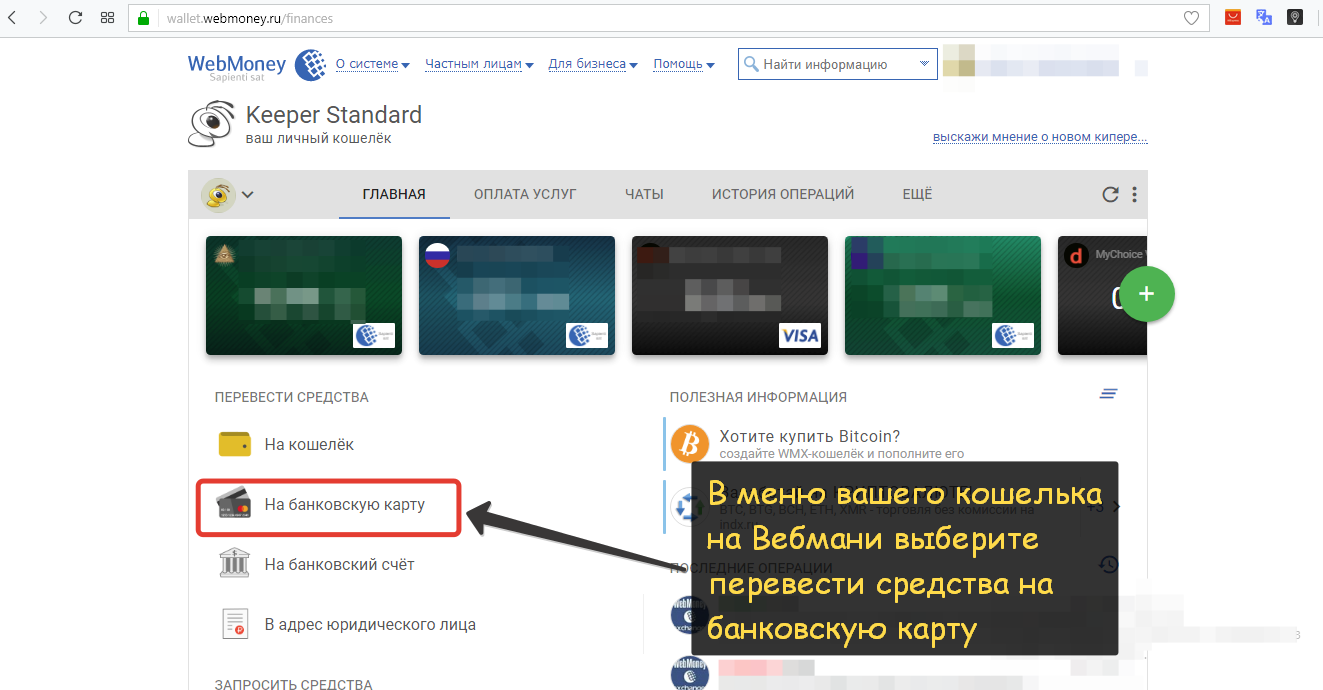Image resolution: width=1323 pixels, height=690 pixels.
Task: Open the three-dot options menu
Action: [x=1134, y=195]
